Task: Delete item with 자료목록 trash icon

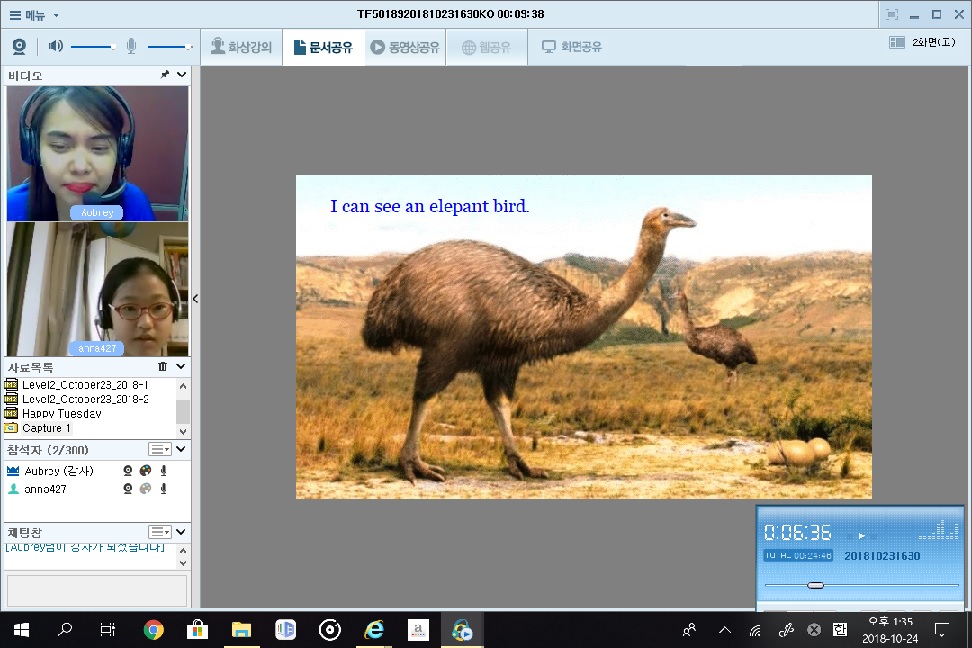Action: point(163,367)
